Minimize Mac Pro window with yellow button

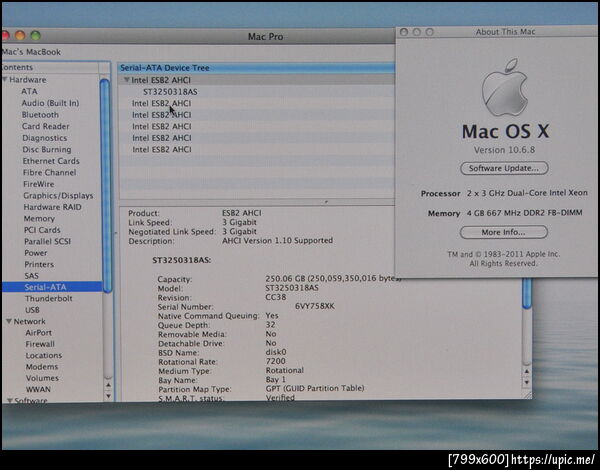(20, 36)
